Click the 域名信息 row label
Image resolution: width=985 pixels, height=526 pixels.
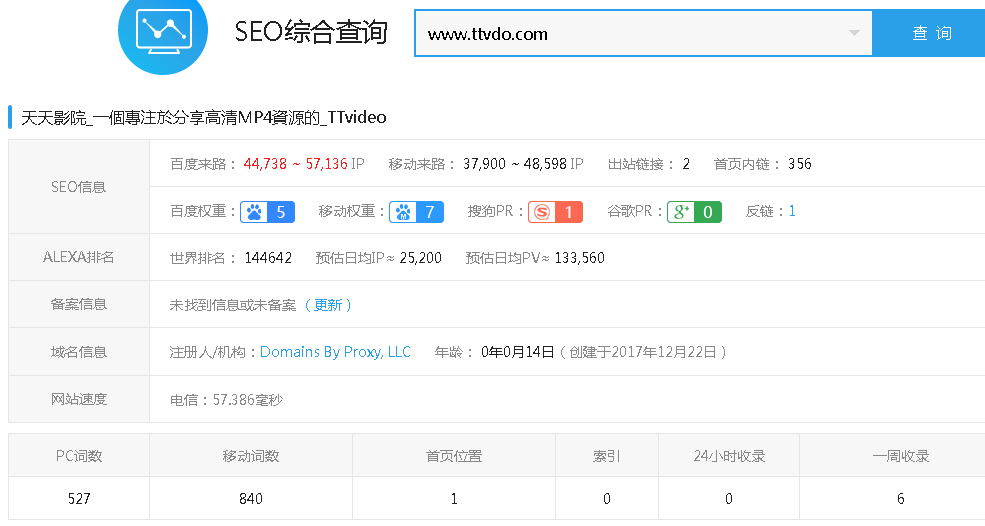tap(79, 351)
